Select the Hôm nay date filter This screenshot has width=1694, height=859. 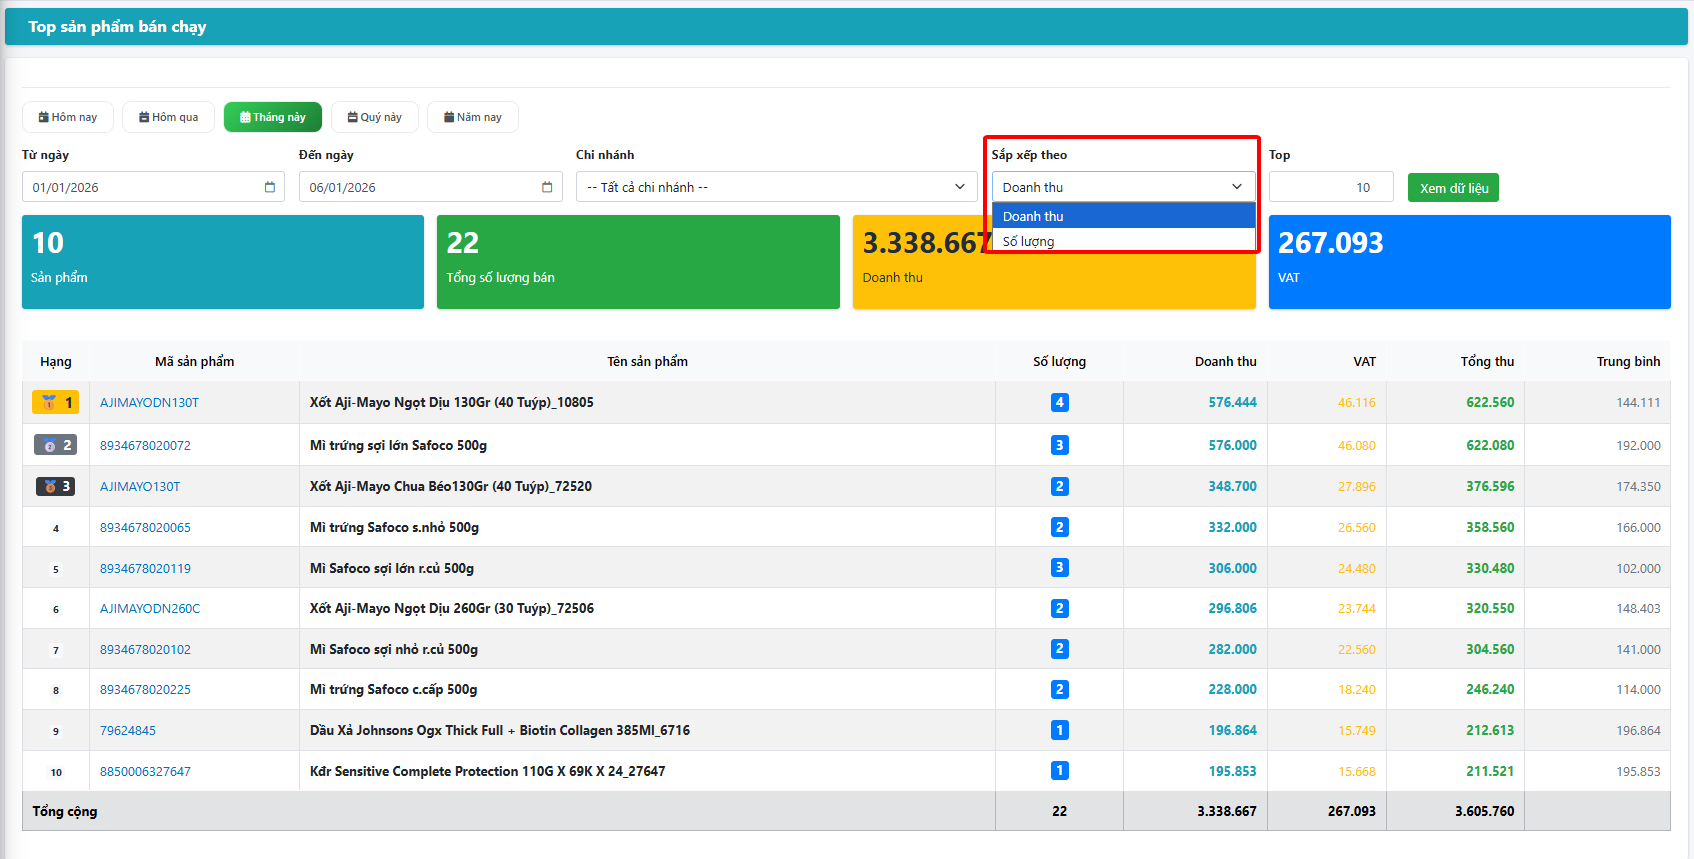coord(68,117)
